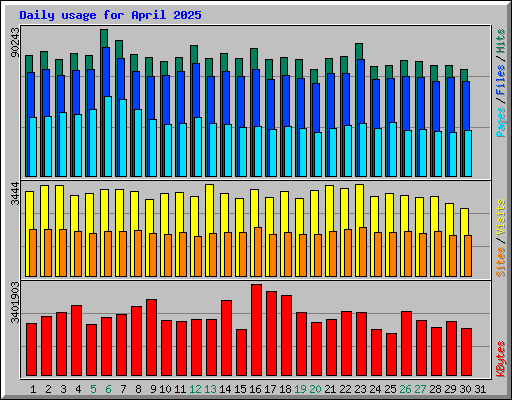Click day label 7 on the x-axis
512x400 pixels.
(123, 389)
